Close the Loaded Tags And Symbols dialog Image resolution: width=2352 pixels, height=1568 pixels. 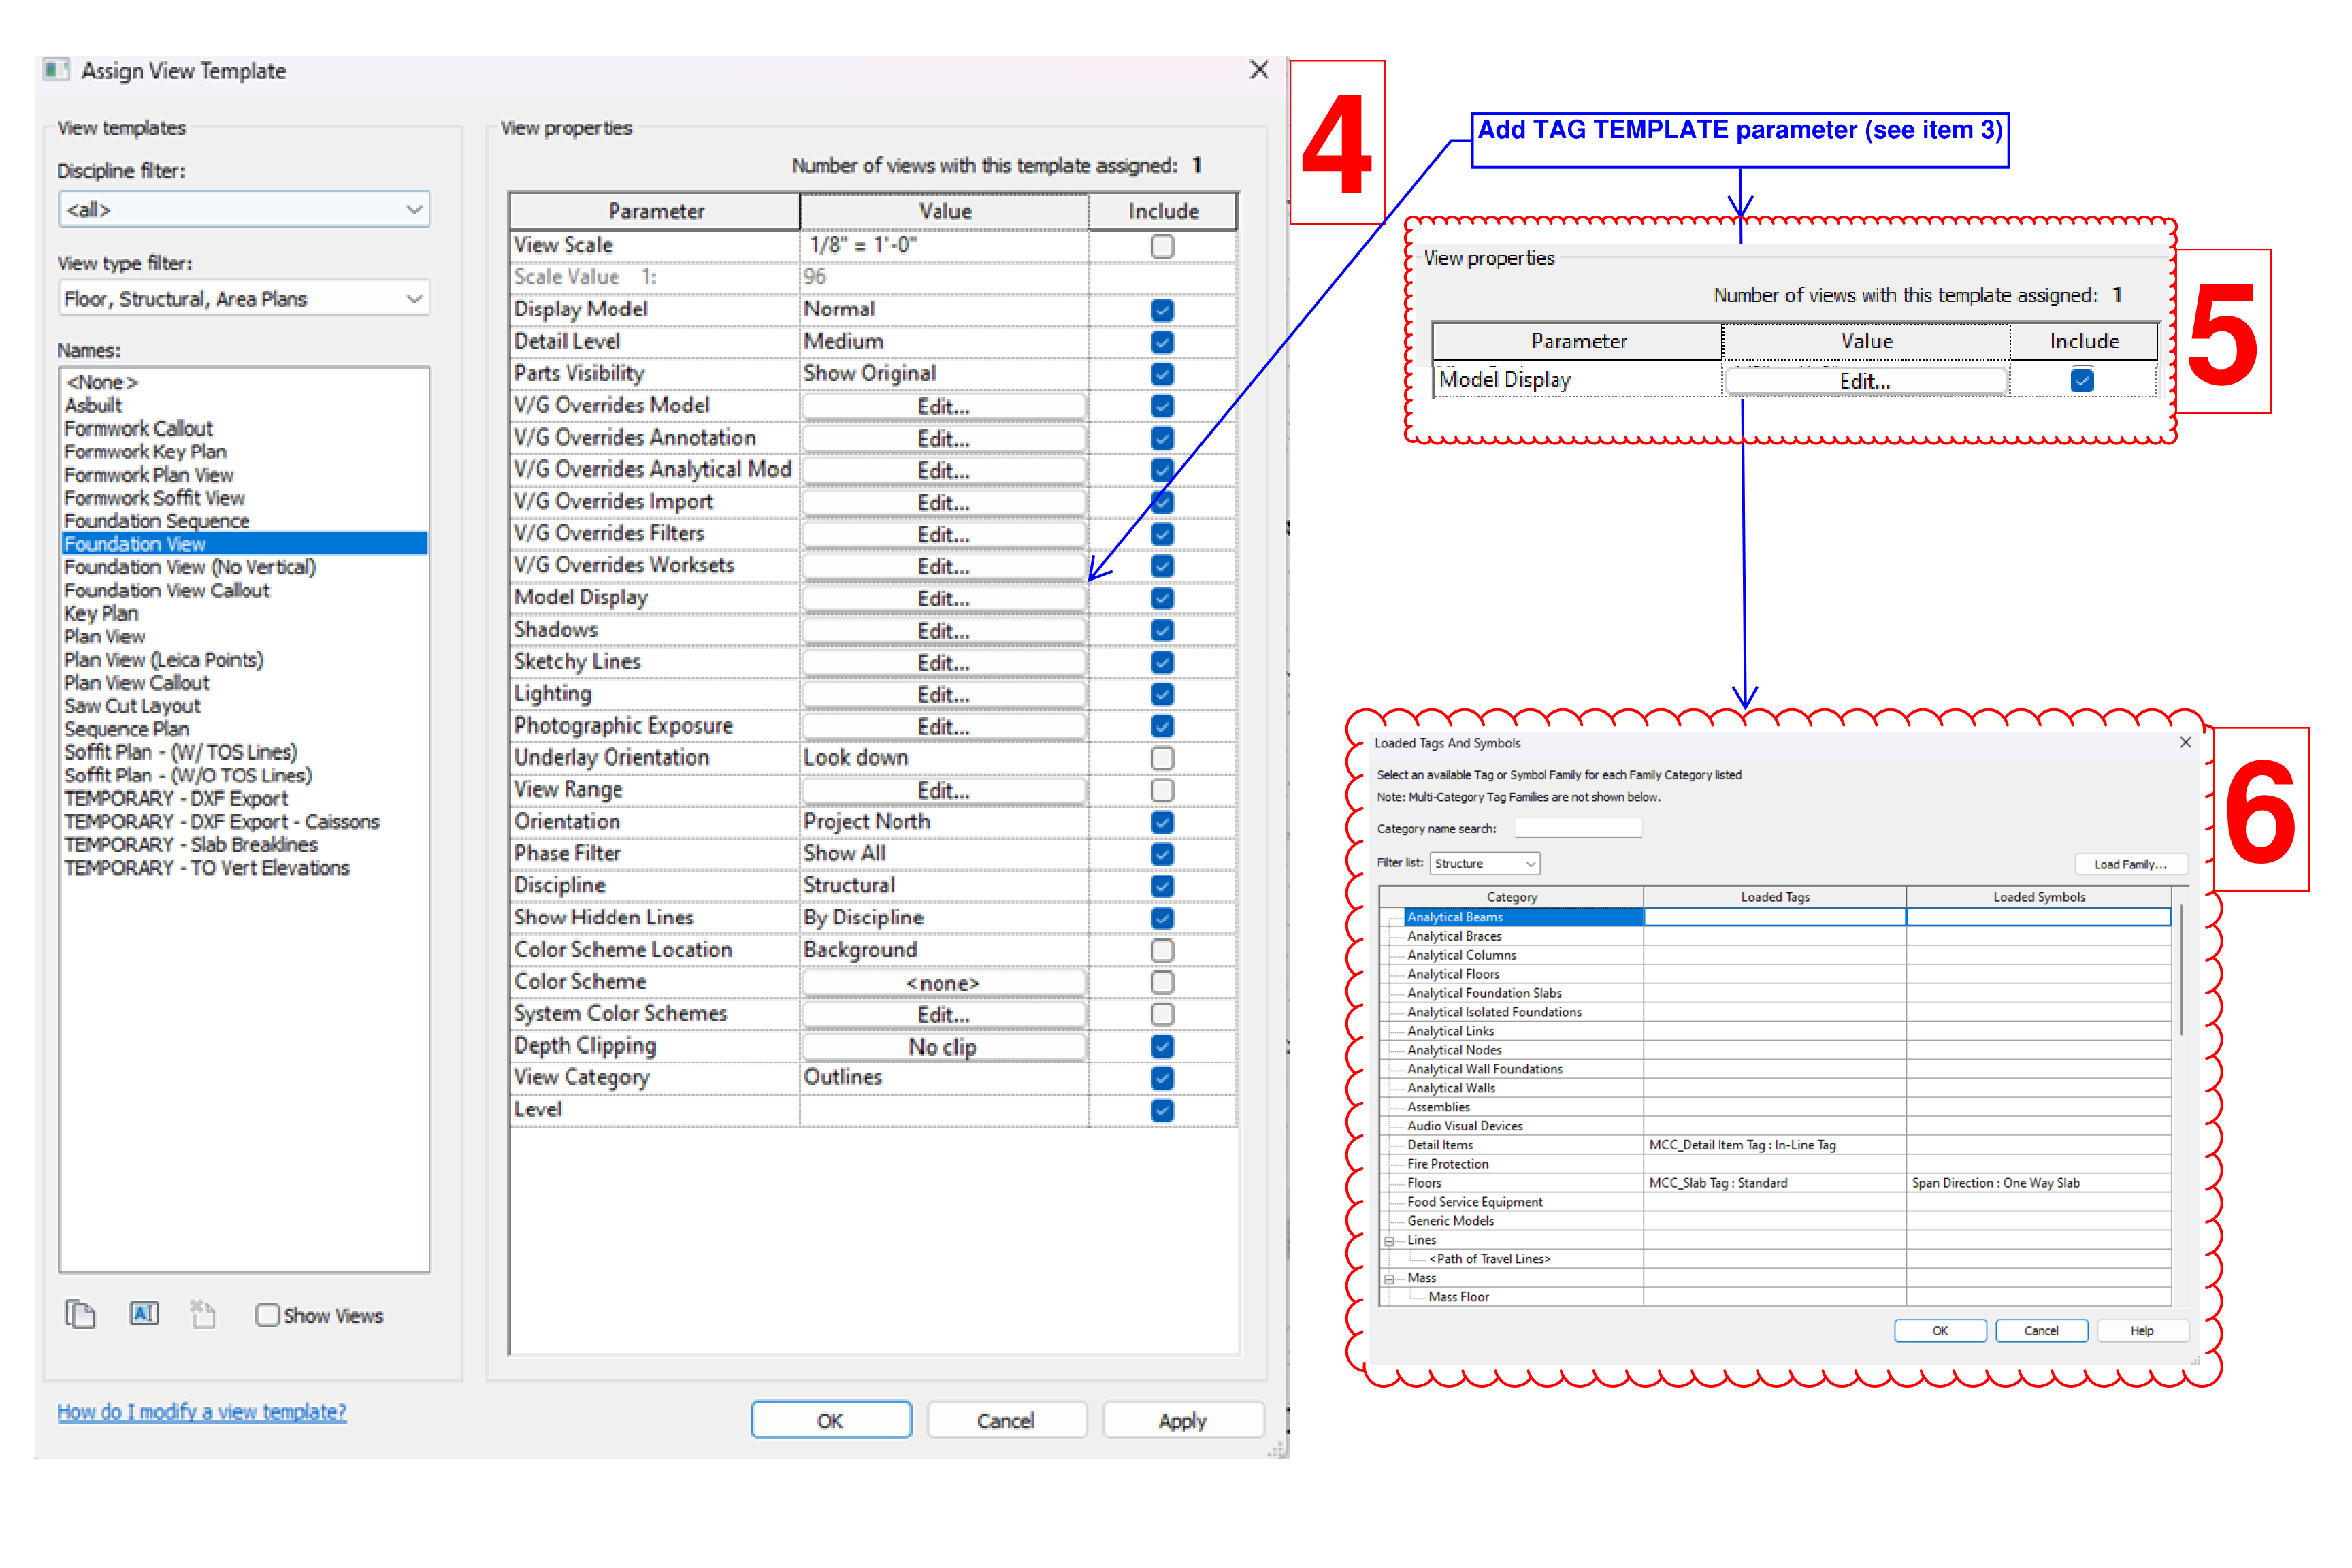point(2185,742)
